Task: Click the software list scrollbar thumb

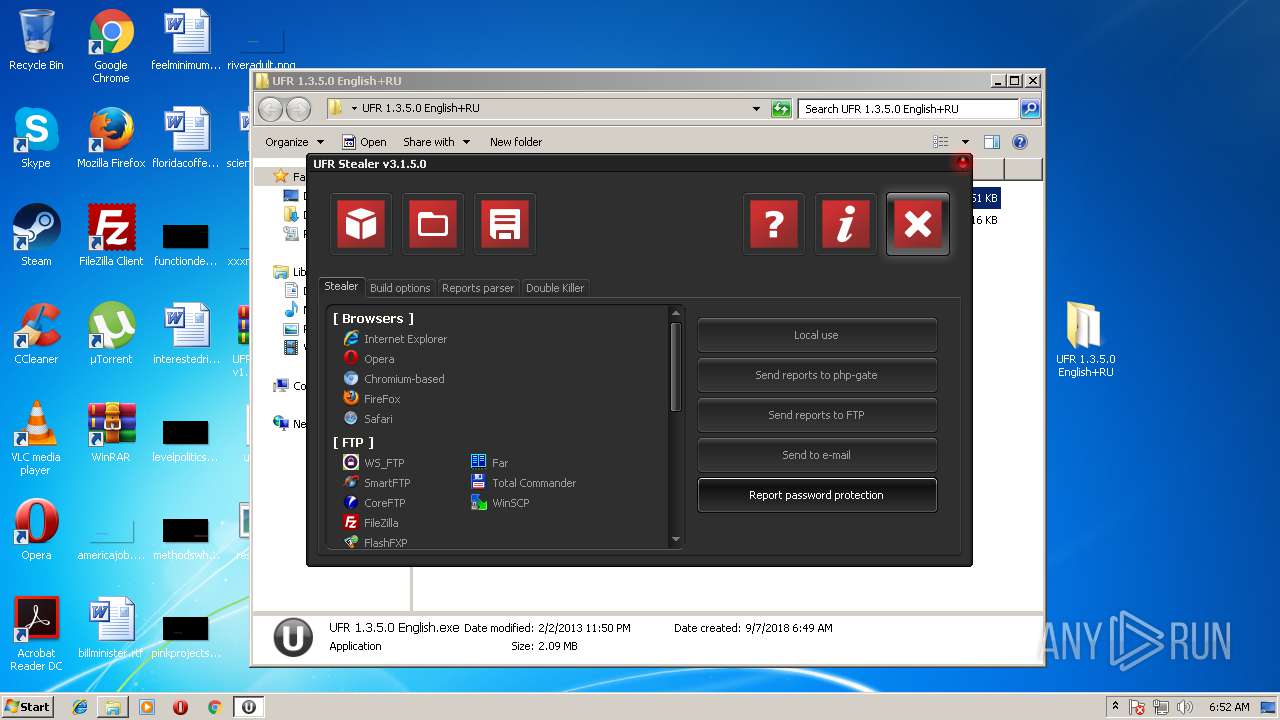Action: point(676,366)
